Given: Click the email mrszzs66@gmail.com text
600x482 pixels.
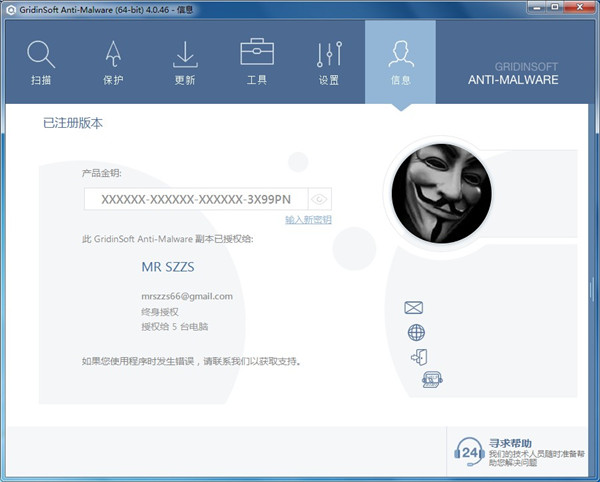Looking at the screenshot, I should pyautogui.click(x=187, y=296).
